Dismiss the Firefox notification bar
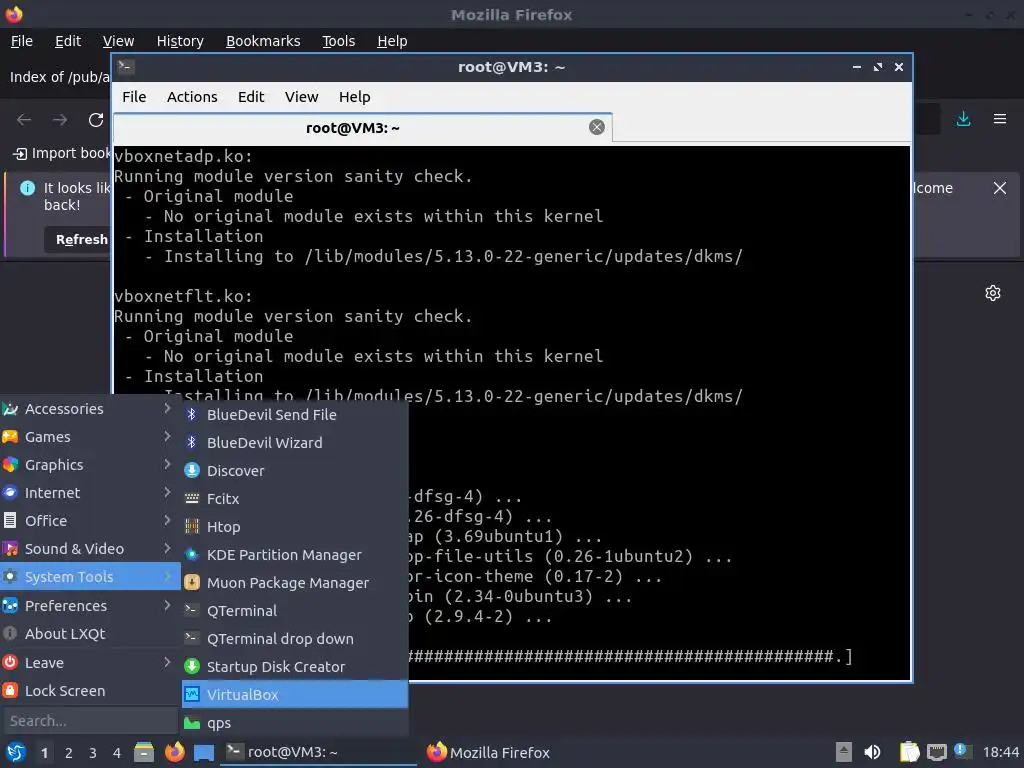The height and width of the screenshot is (768, 1024). 1000,188
